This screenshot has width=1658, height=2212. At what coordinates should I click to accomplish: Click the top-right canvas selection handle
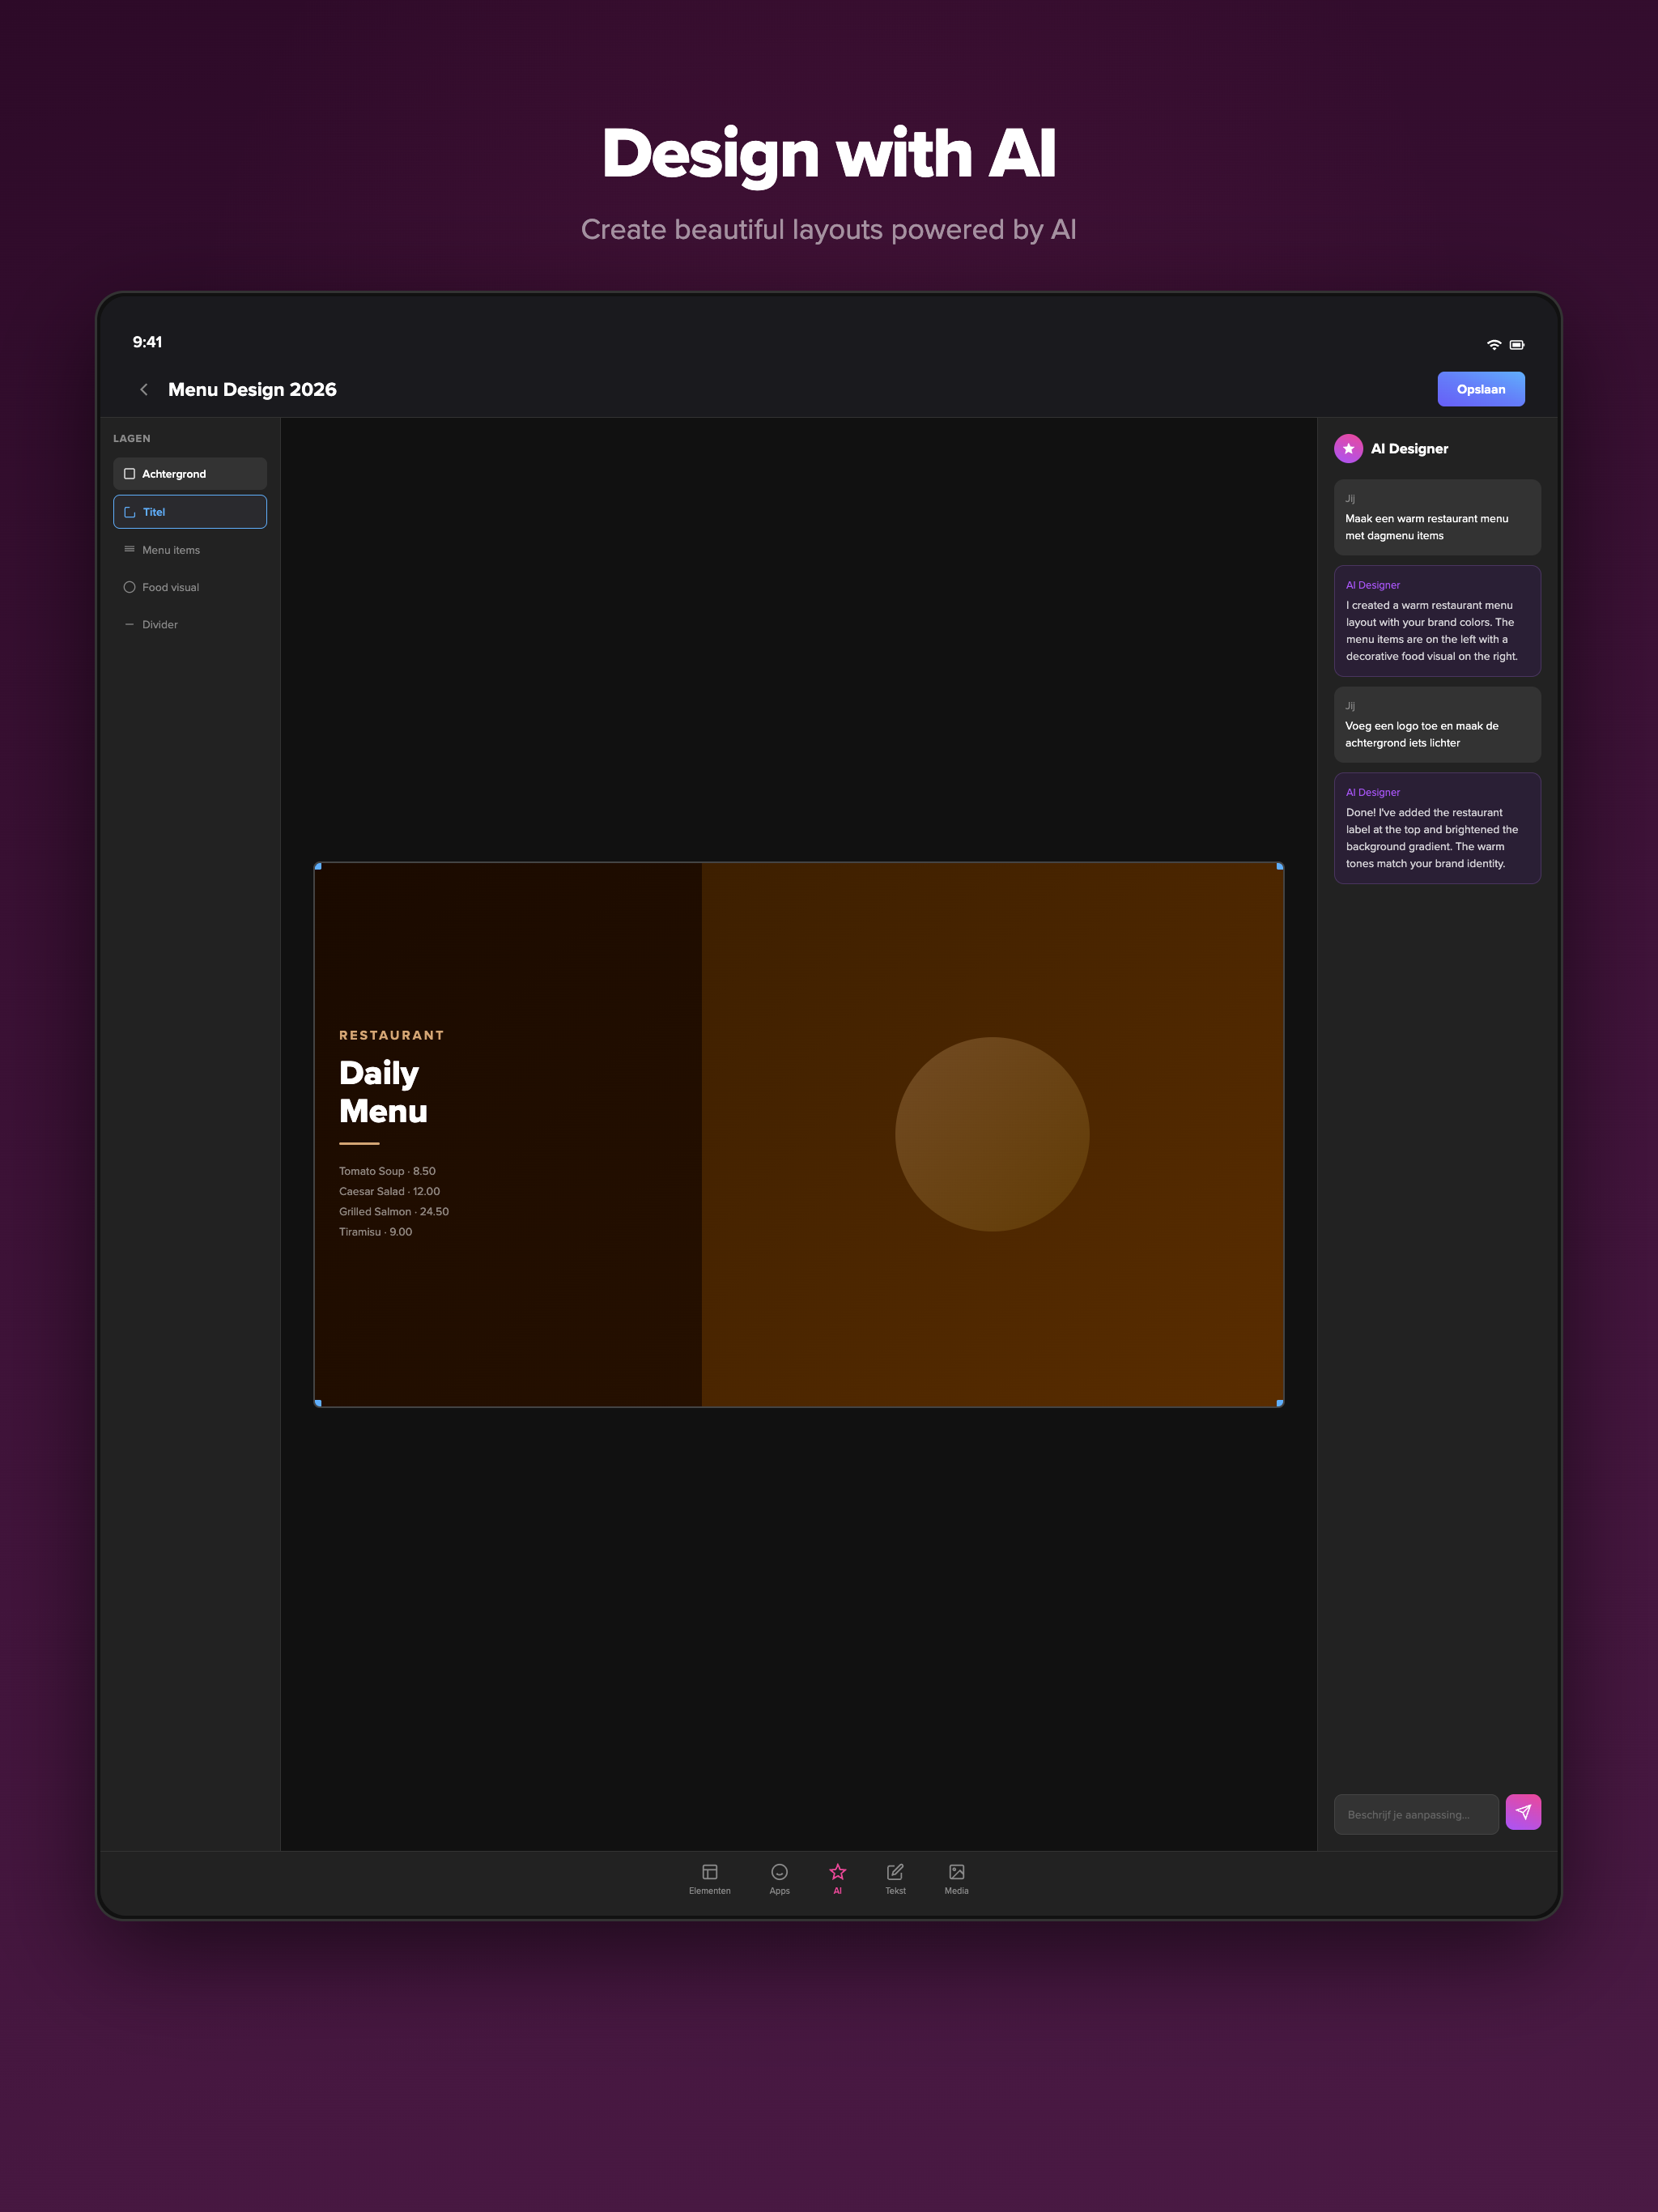(x=1280, y=866)
